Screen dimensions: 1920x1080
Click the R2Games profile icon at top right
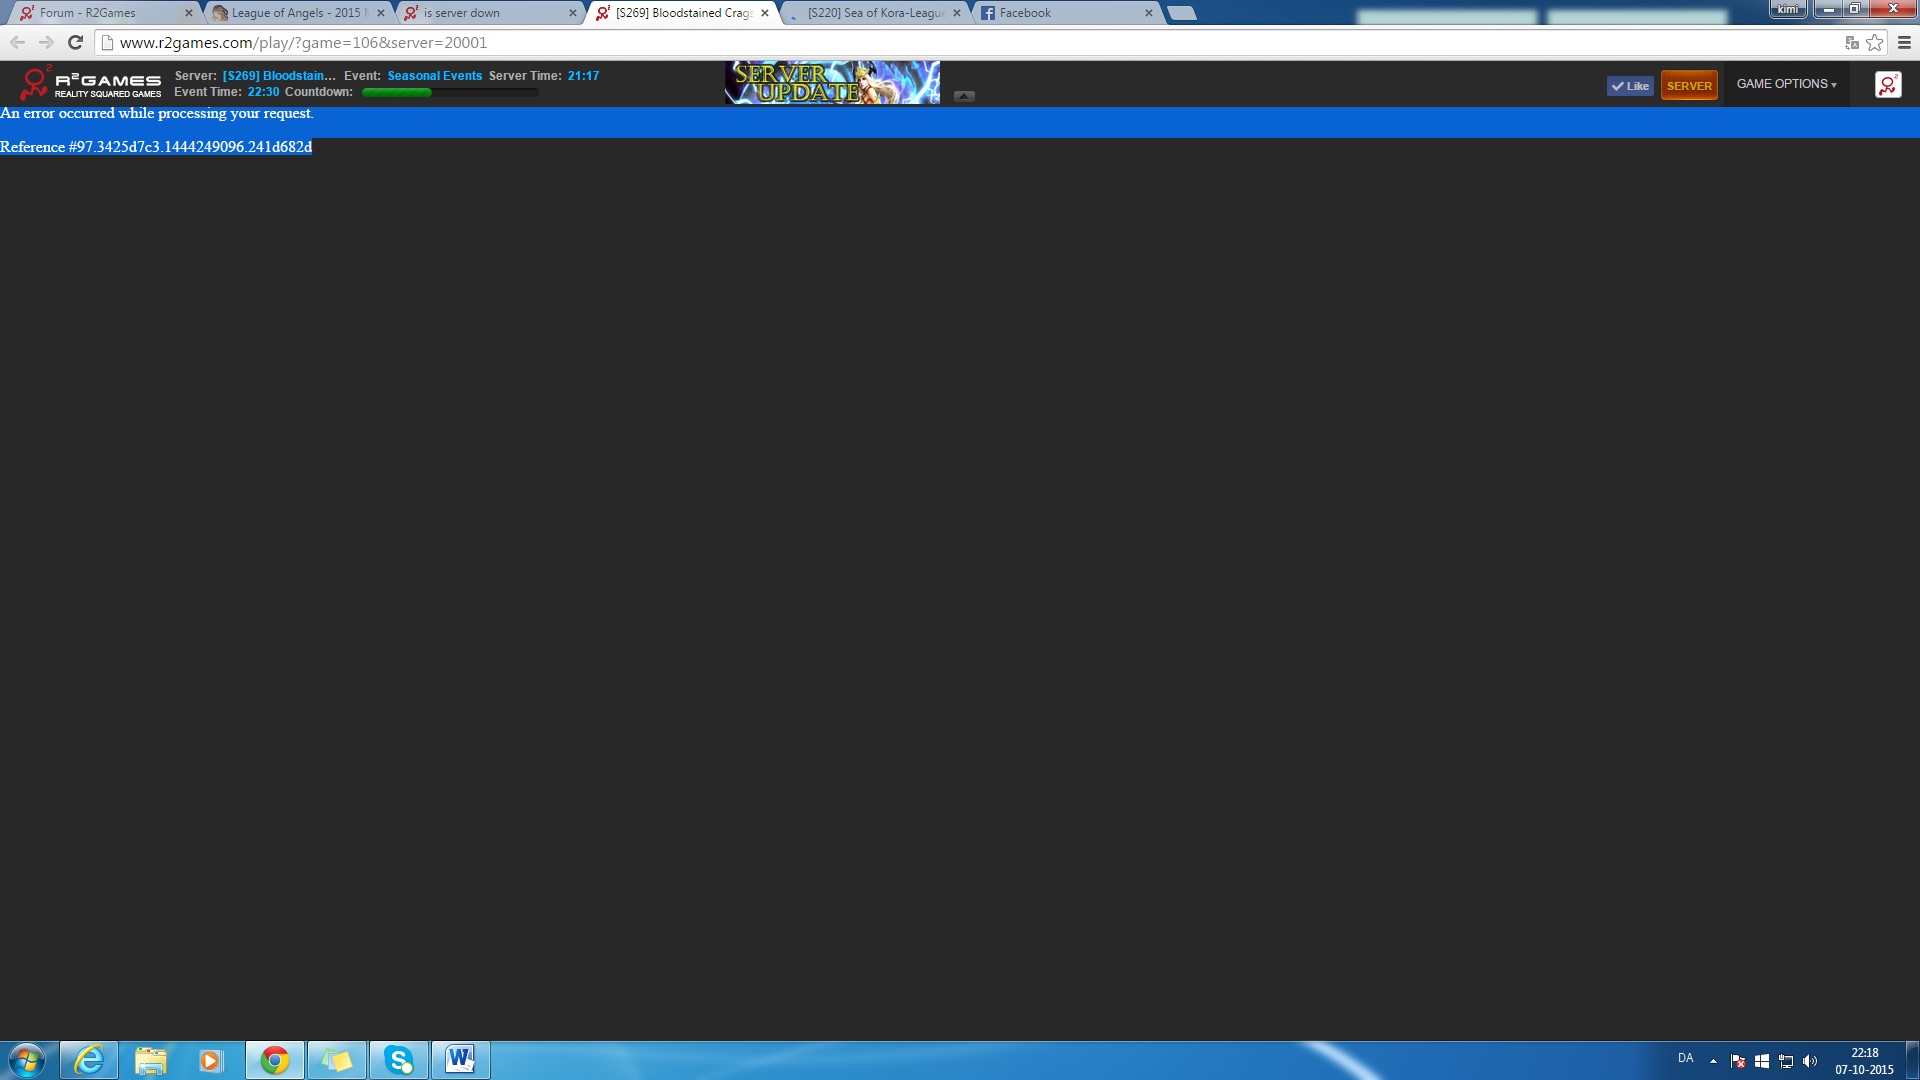(x=1887, y=85)
